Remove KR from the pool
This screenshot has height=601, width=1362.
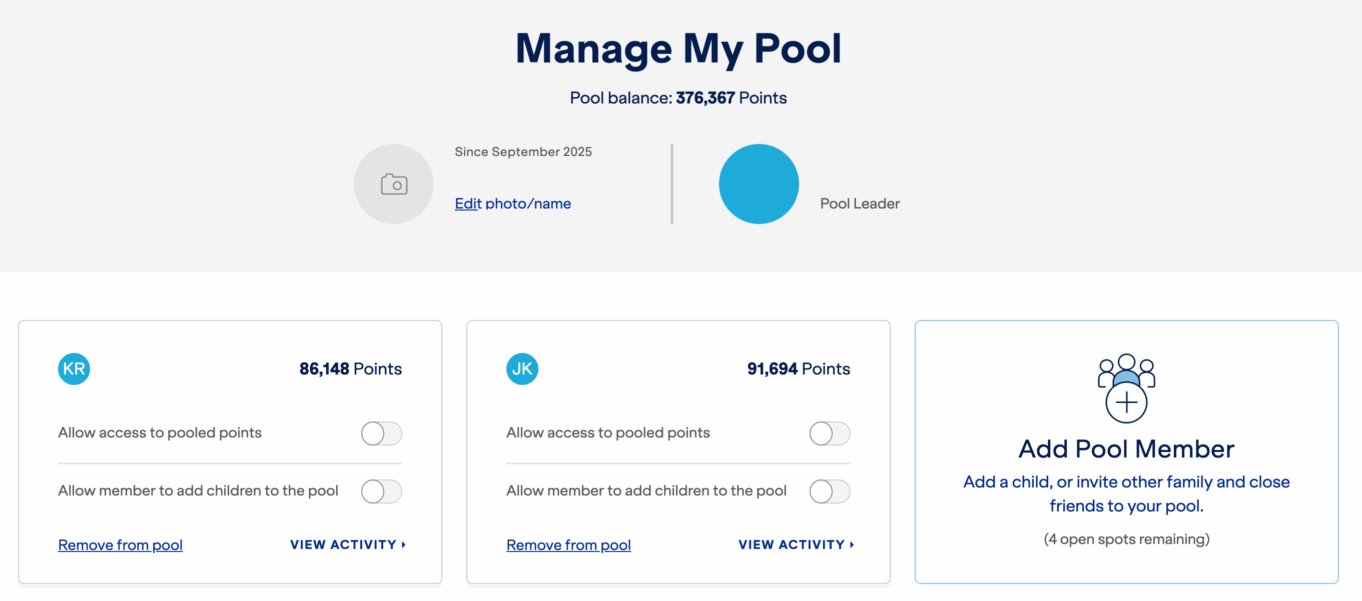(120, 545)
